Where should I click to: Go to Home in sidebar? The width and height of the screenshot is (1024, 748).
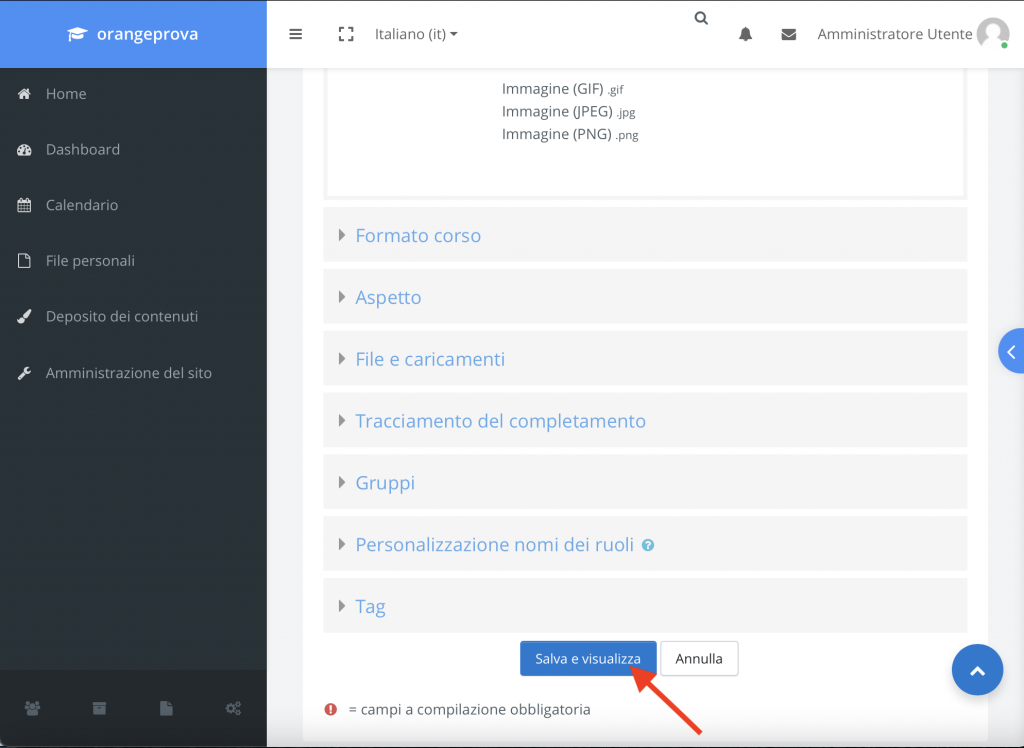coord(66,93)
